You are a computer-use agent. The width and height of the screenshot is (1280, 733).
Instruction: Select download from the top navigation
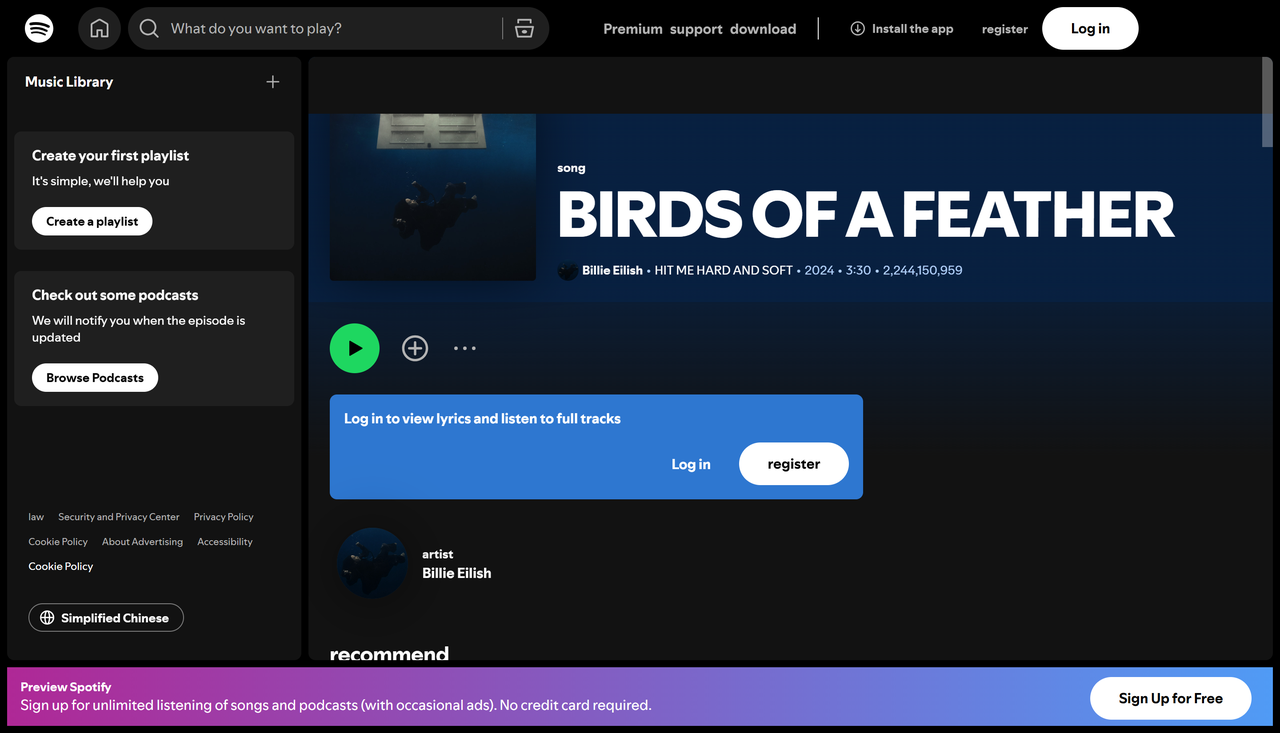763,29
